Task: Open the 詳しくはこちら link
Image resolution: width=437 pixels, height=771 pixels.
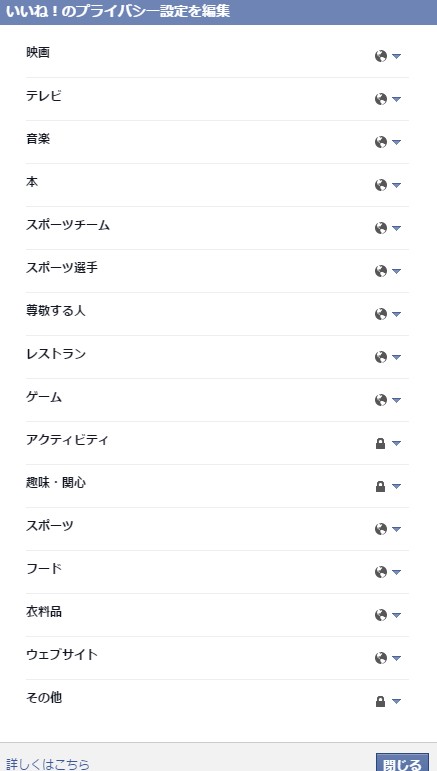Action: click(48, 764)
